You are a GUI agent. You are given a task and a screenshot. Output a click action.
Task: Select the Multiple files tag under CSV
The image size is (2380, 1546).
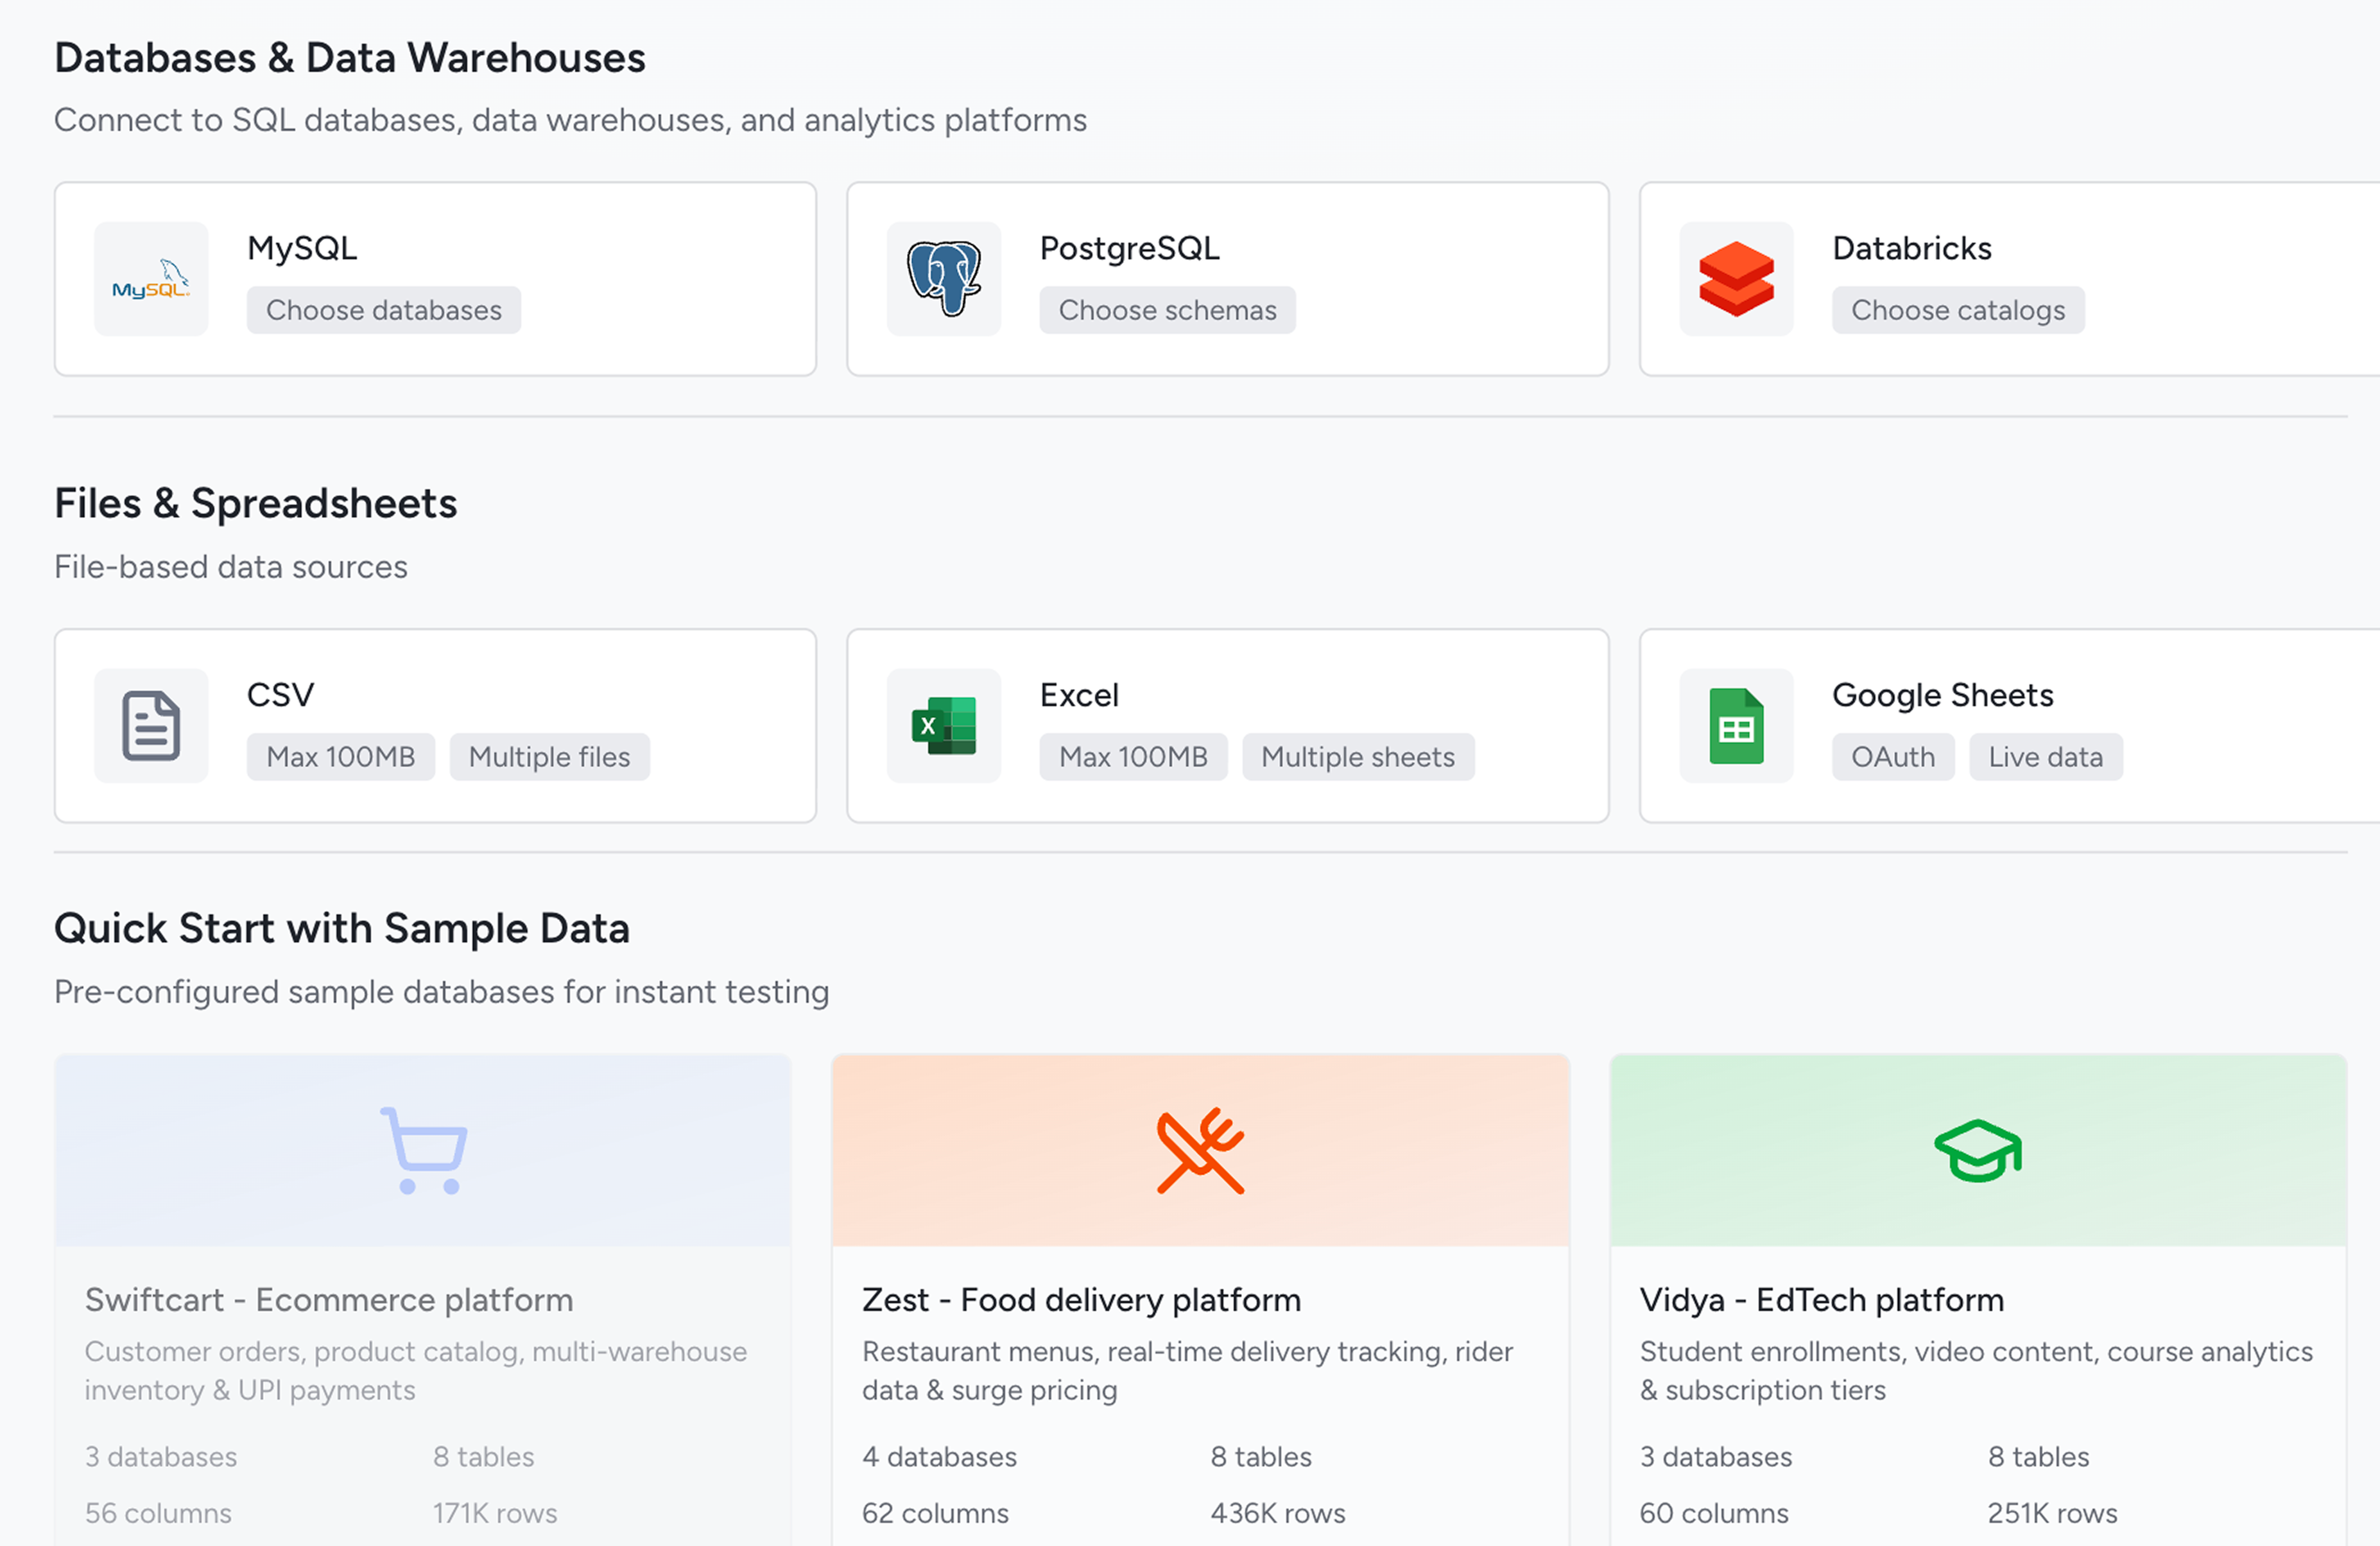pos(549,757)
